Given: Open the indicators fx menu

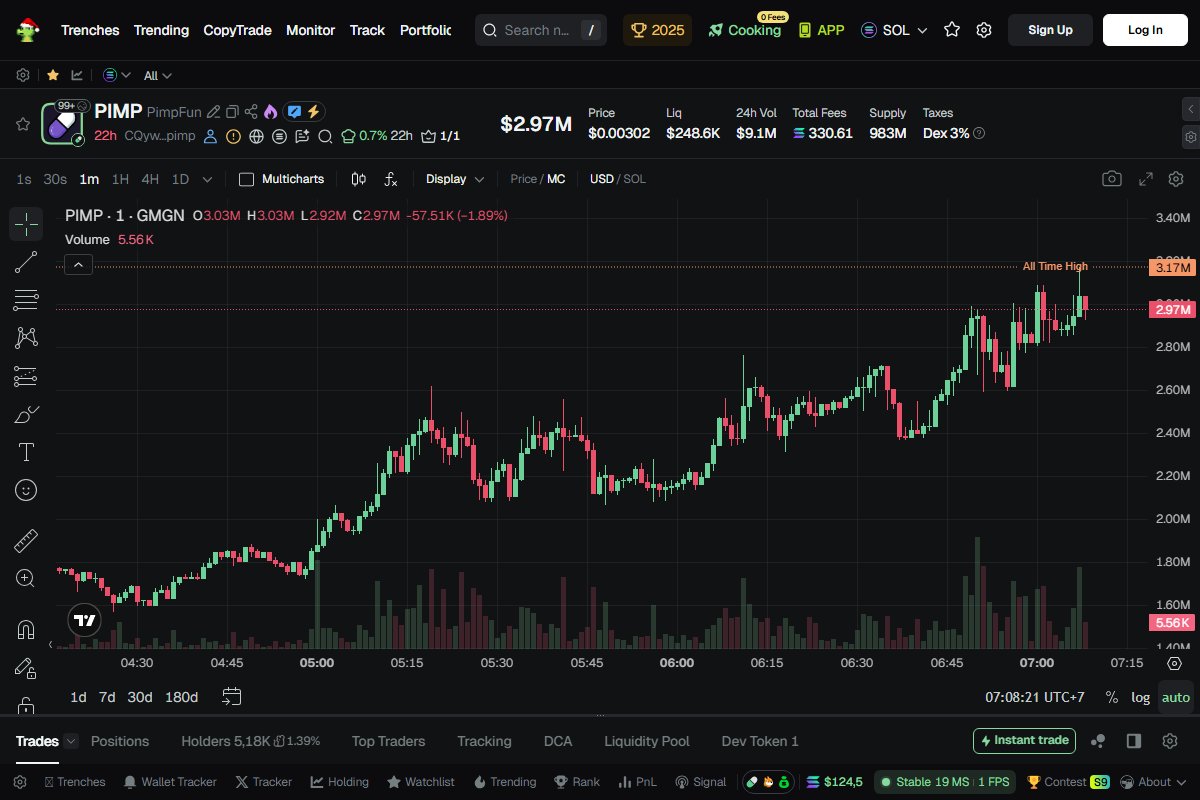Looking at the screenshot, I should [x=391, y=179].
